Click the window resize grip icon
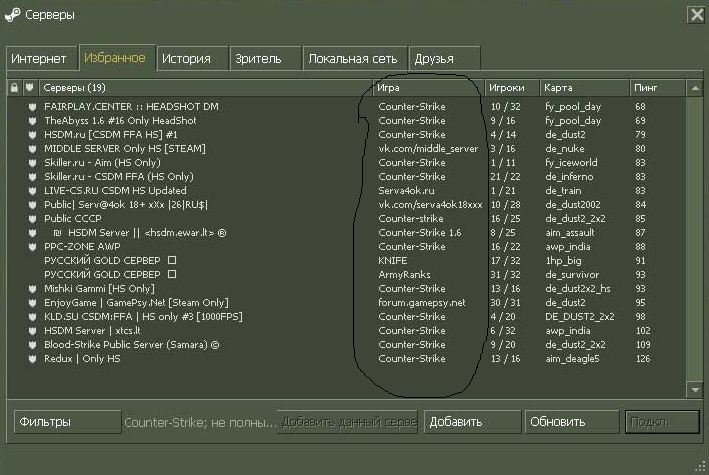Screen dimensions: 709x475 click(700, 466)
